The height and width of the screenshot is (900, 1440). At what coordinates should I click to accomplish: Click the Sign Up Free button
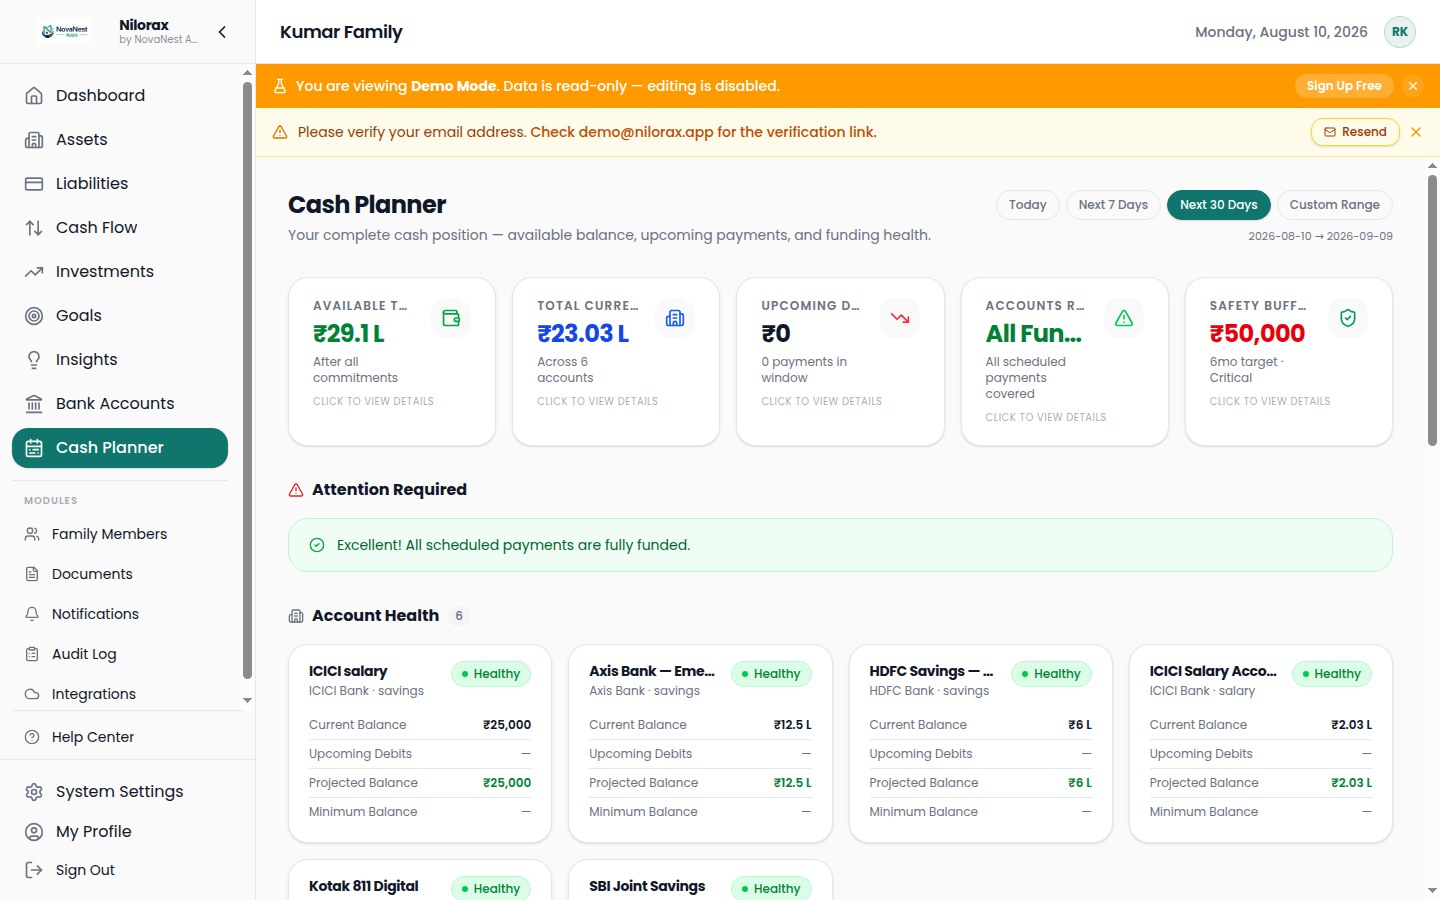click(1344, 86)
